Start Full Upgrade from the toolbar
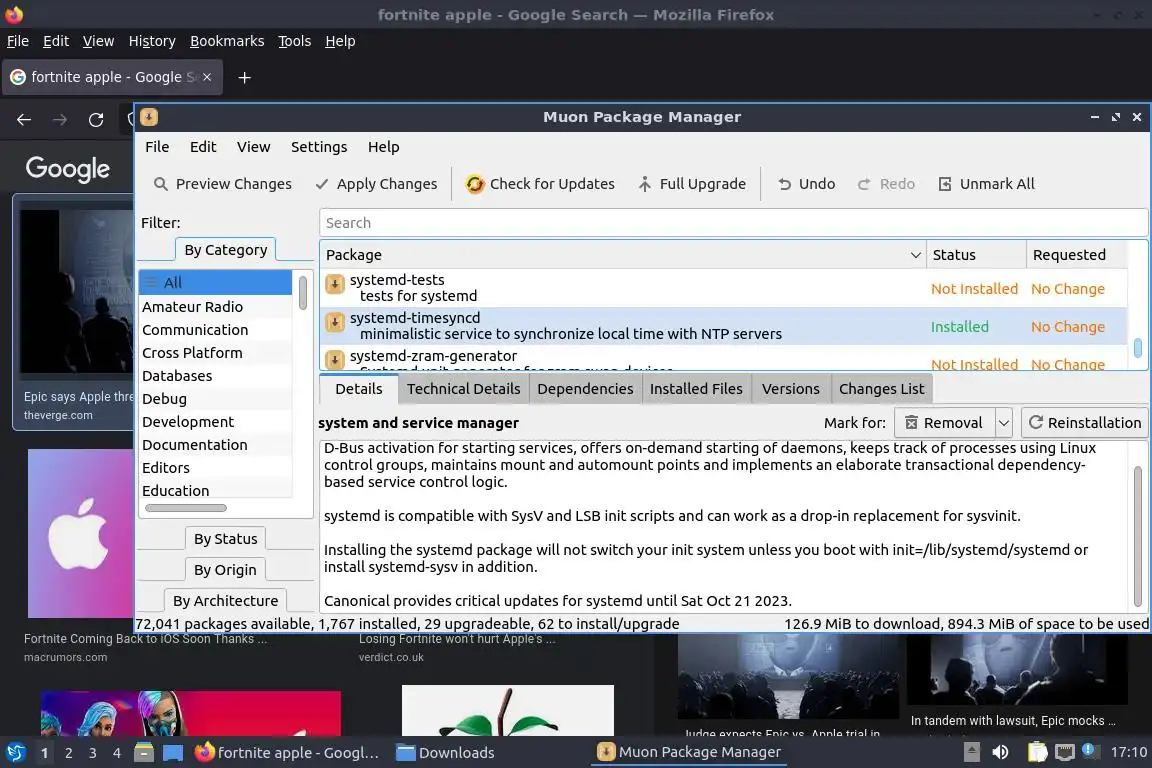The image size is (1152, 768). pyautogui.click(x=691, y=184)
